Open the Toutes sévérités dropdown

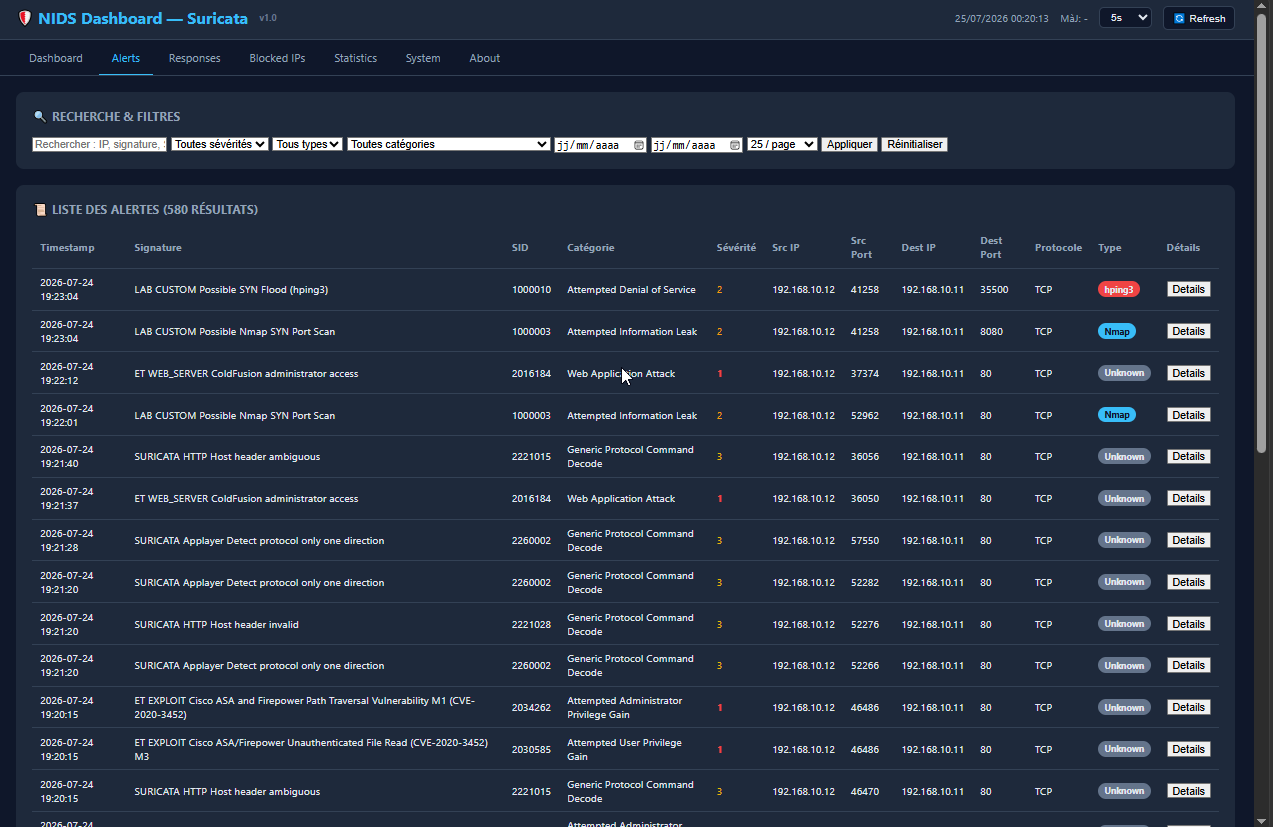[x=220, y=144]
